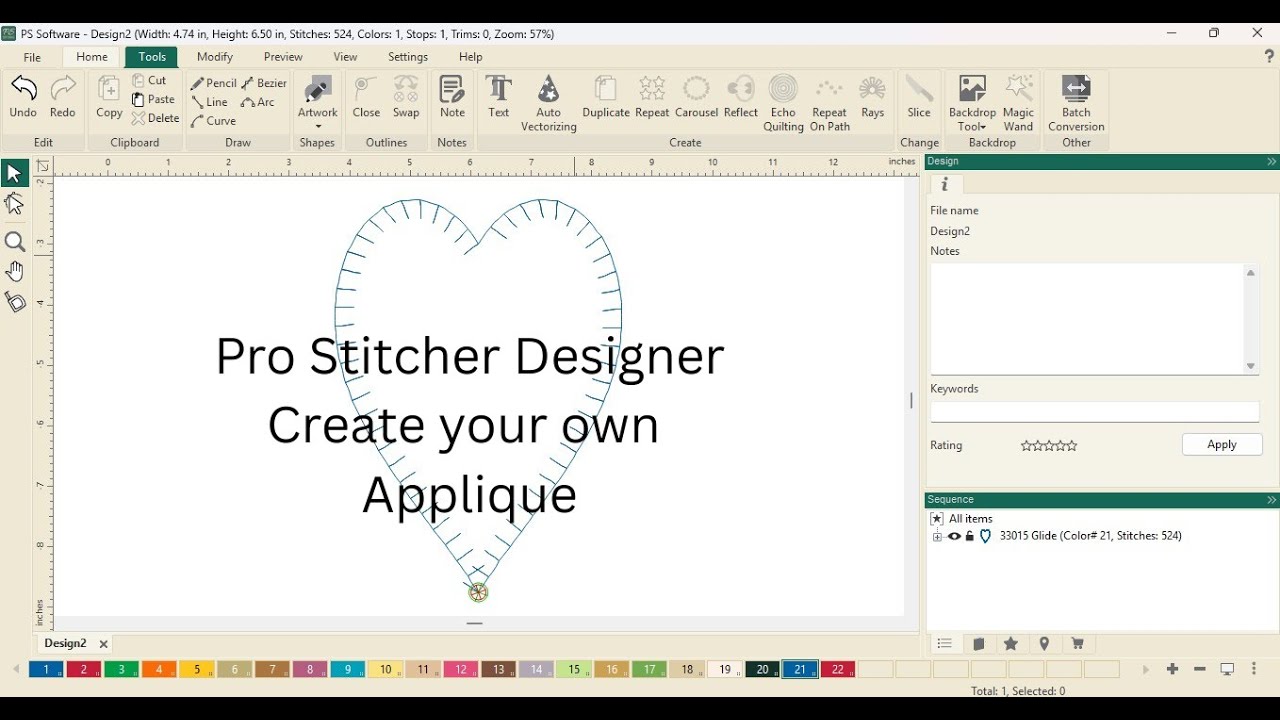This screenshot has width=1280, height=720.
Task: Close the Design2 document tab
Action: pos(103,645)
